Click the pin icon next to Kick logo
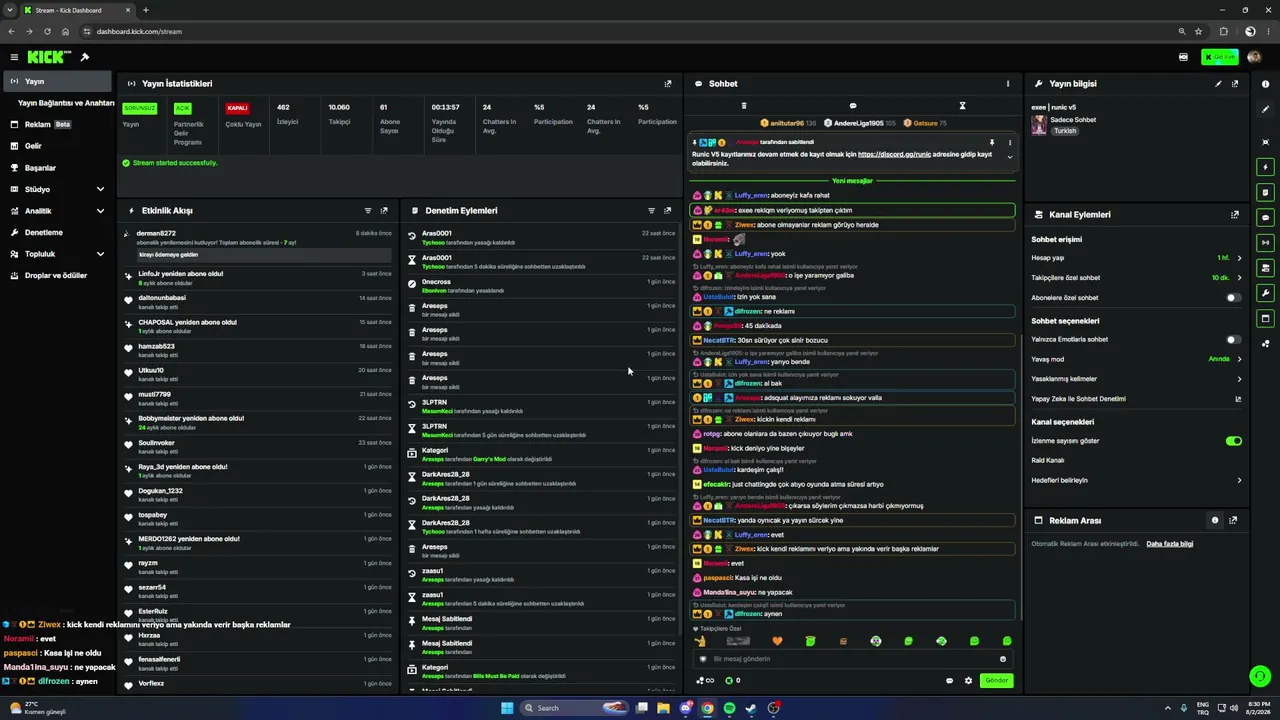This screenshot has height=720, width=1280. [x=85, y=57]
